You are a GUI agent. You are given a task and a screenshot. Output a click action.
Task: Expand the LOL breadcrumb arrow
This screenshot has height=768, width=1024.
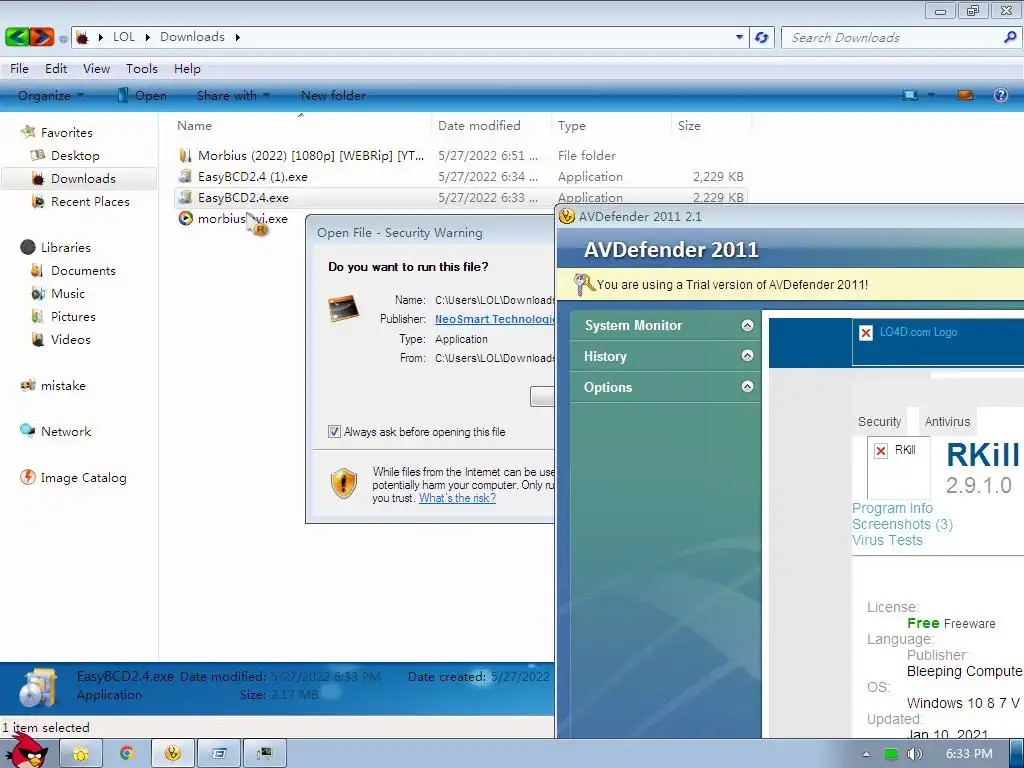coord(147,37)
